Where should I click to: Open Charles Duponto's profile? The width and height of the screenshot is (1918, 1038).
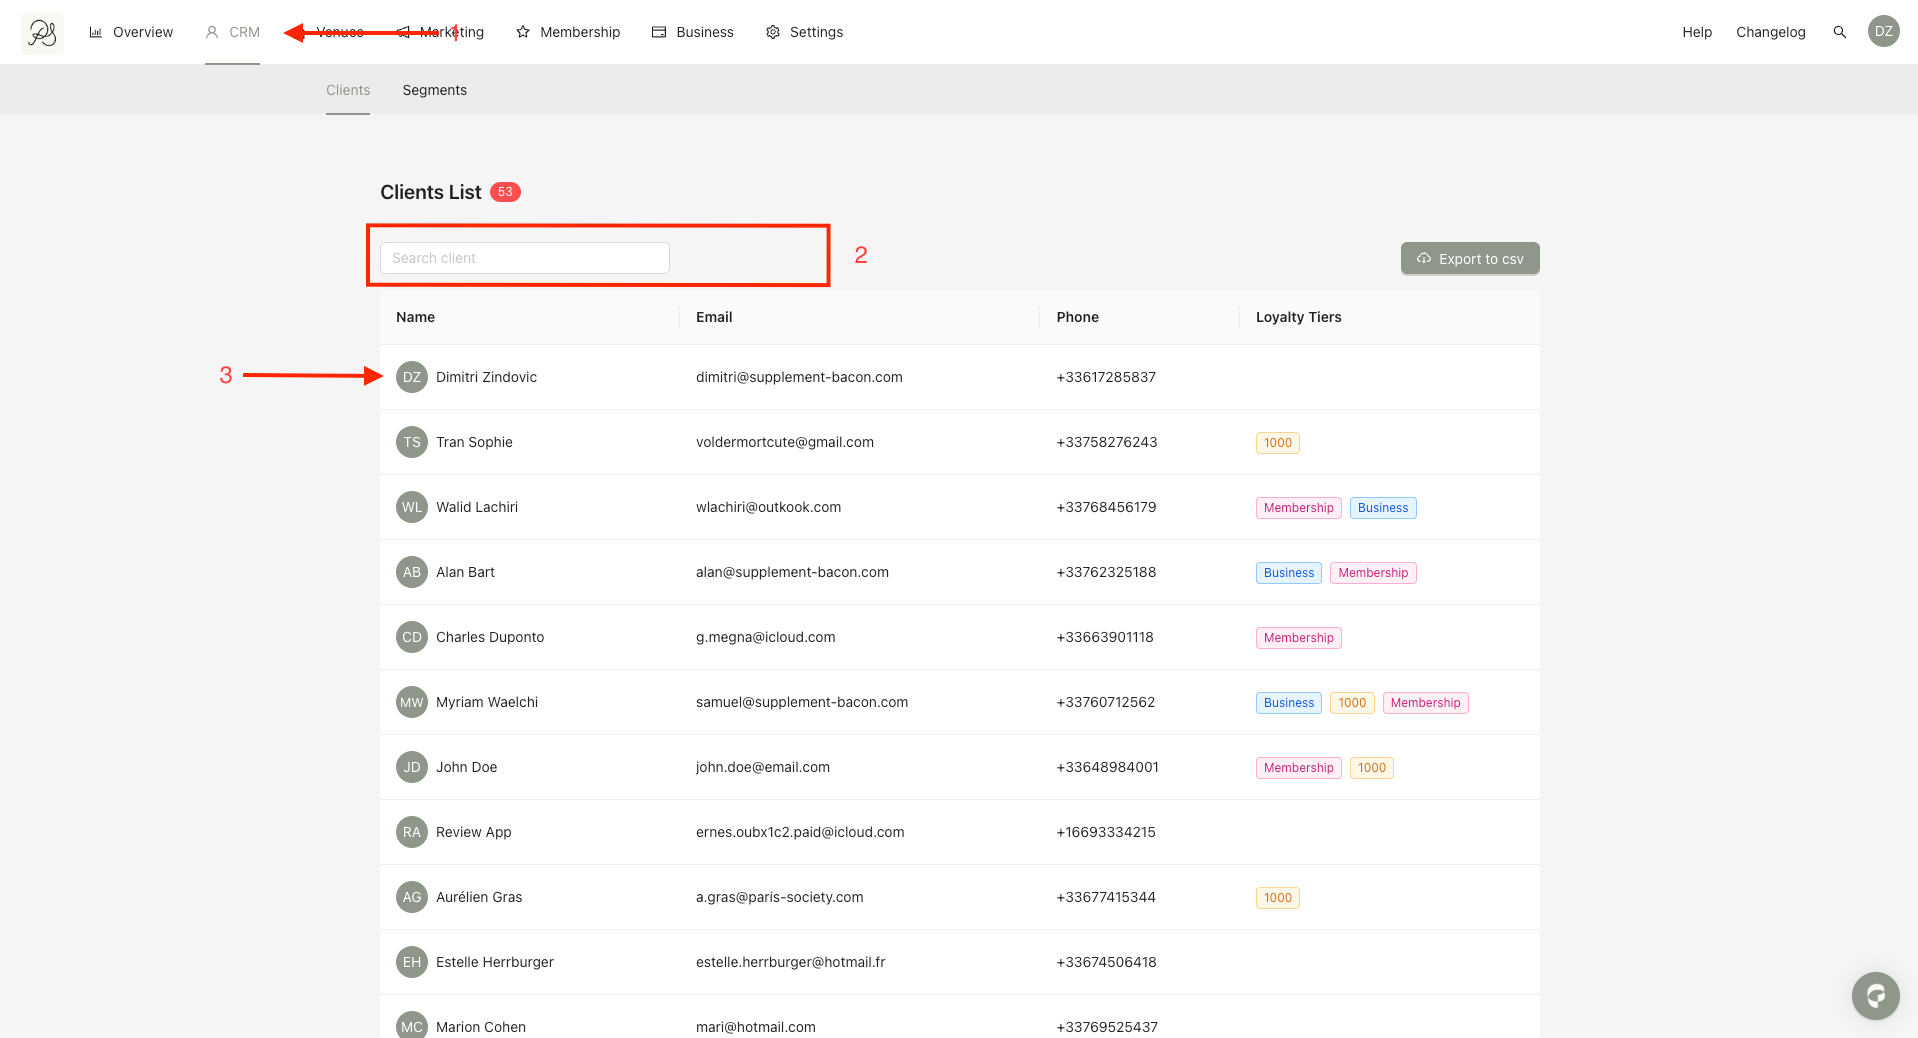(x=490, y=637)
